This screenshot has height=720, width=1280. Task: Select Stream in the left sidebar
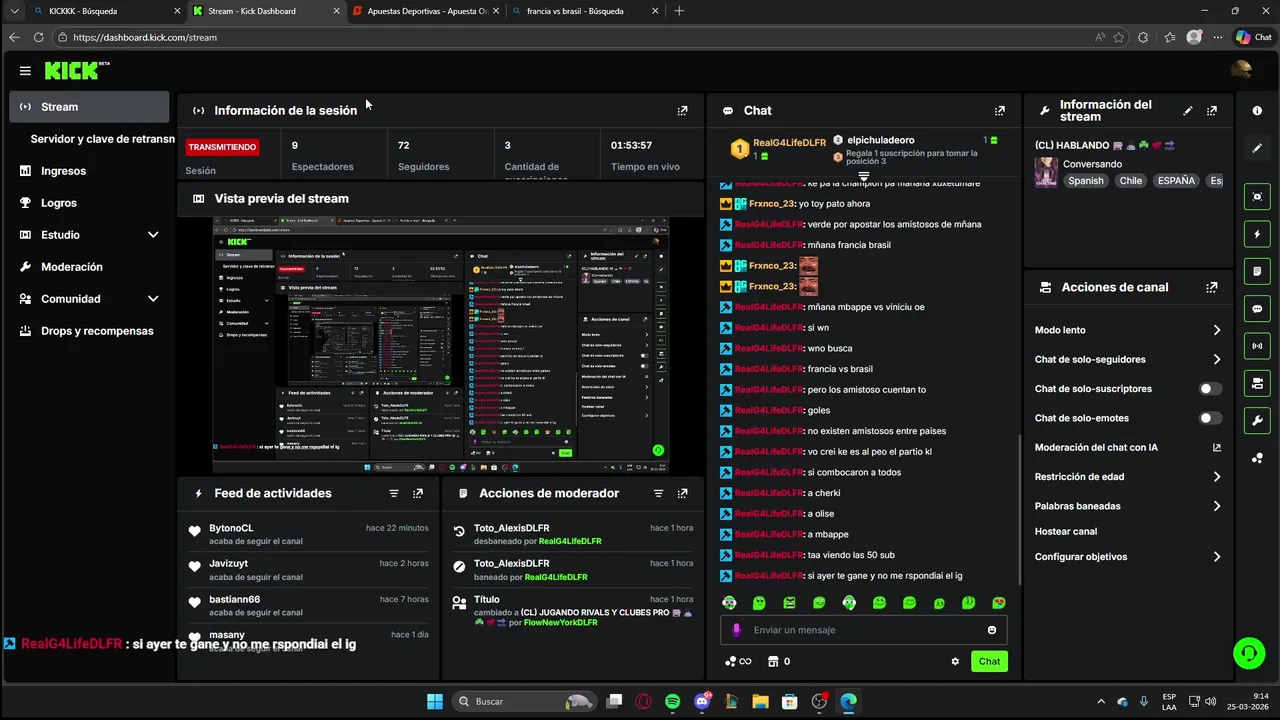tap(90, 107)
